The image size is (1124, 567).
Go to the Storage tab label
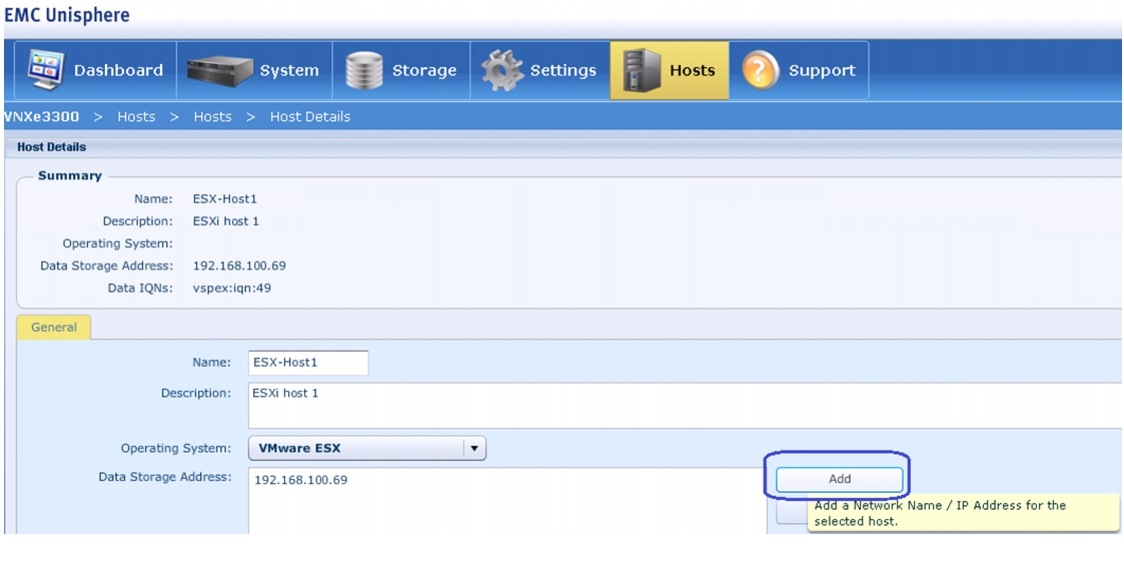(x=424, y=70)
